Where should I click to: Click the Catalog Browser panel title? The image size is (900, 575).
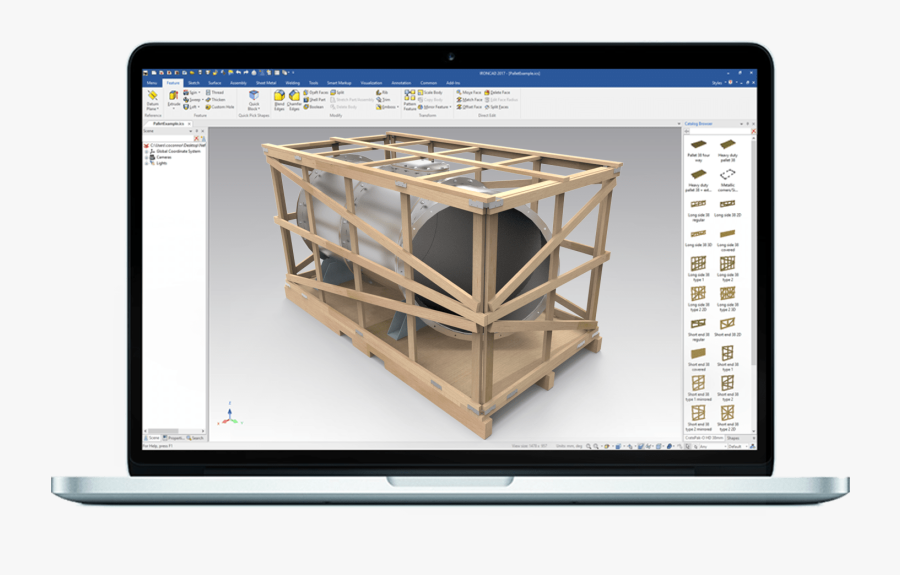click(x=700, y=123)
